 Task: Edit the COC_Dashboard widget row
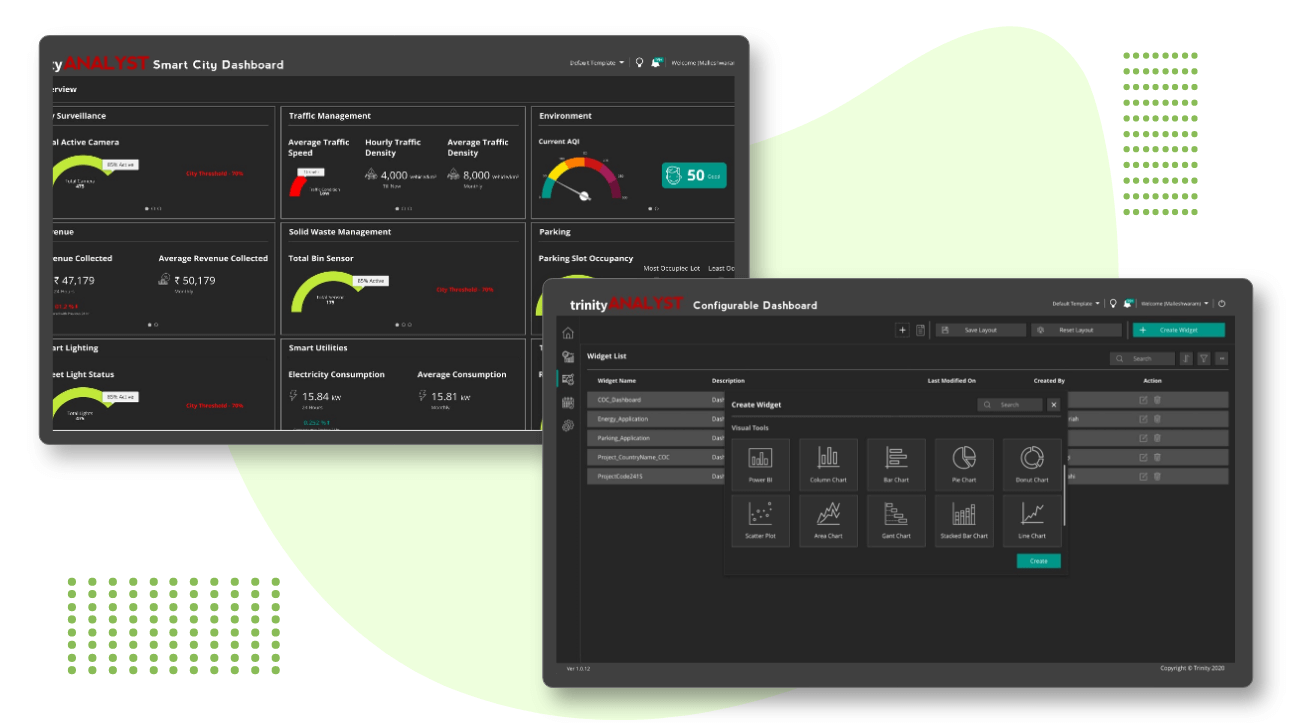point(1143,400)
